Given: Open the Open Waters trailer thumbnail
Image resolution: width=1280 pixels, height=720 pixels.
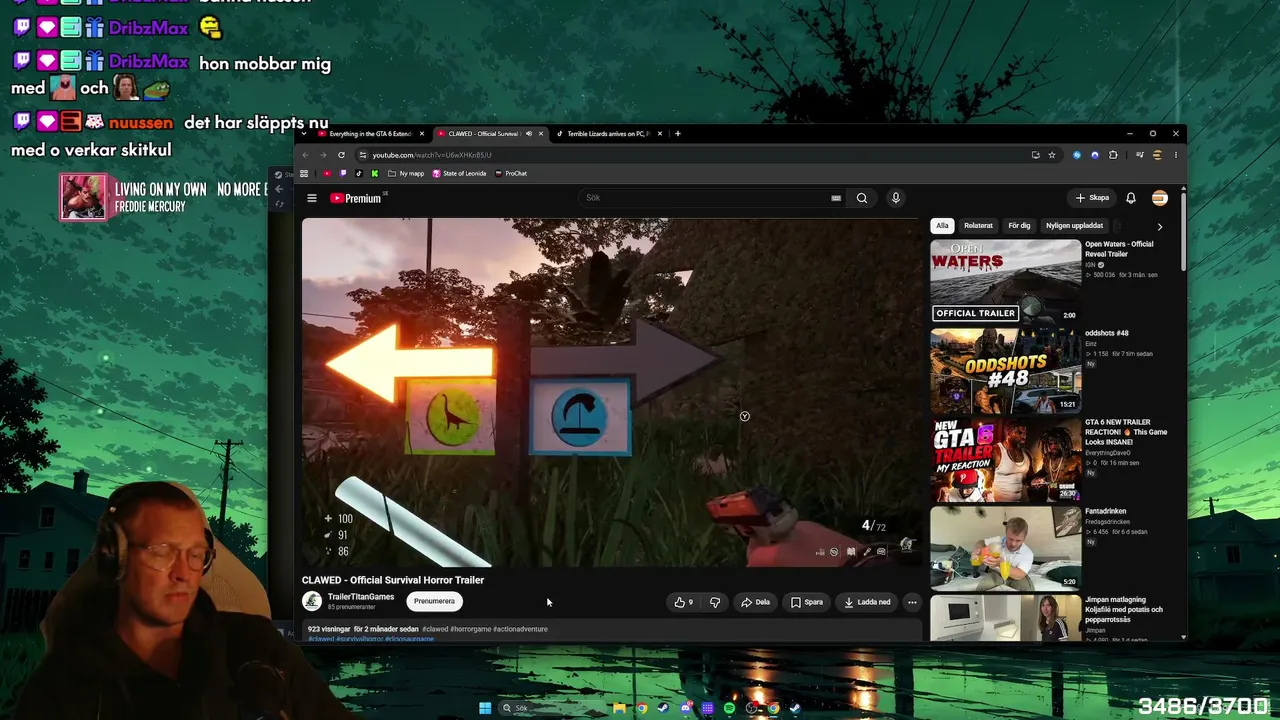Looking at the screenshot, I should (1005, 281).
